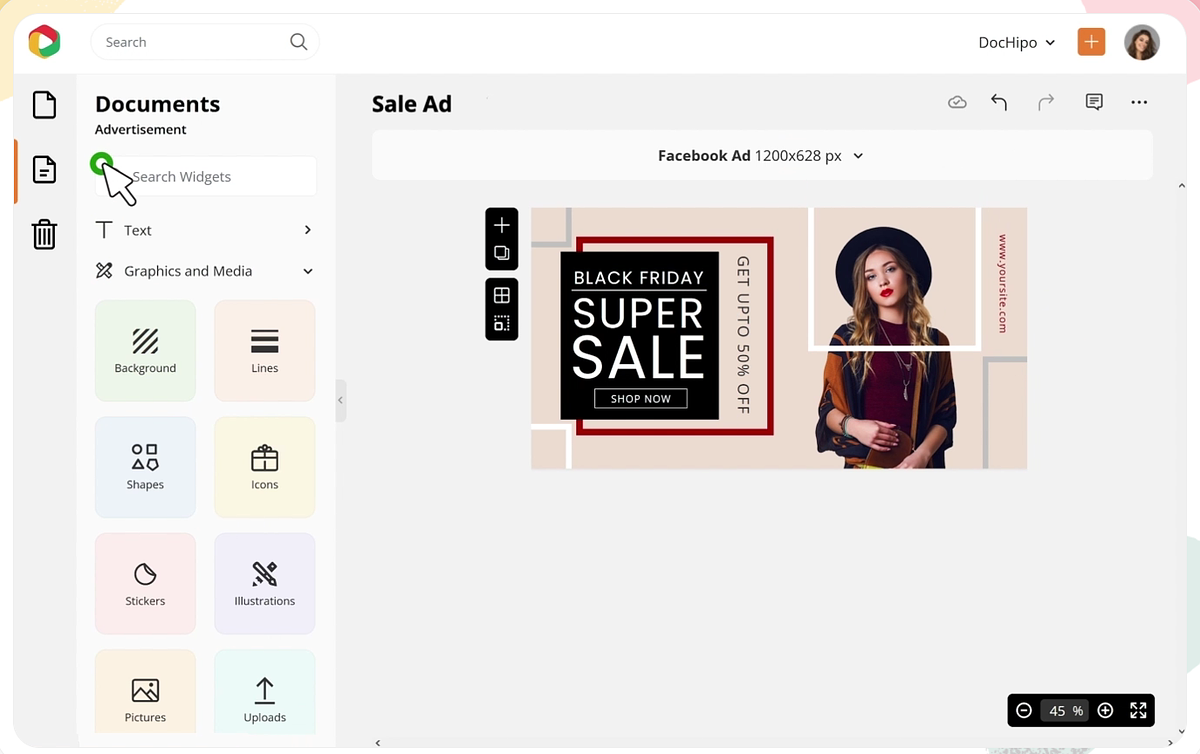The height and width of the screenshot is (754, 1200).
Task: Zoom out with the minus icon
Action: click(1024, 710)
